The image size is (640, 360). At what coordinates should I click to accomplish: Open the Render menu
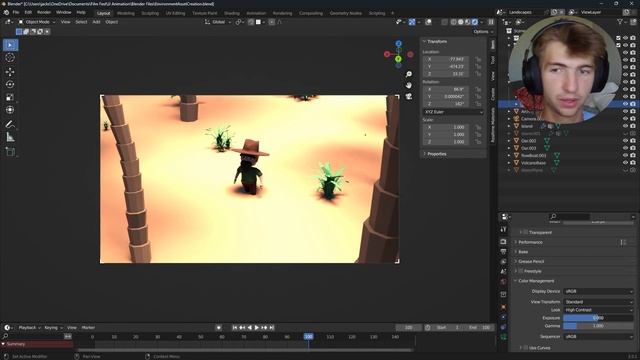point(44,13)
